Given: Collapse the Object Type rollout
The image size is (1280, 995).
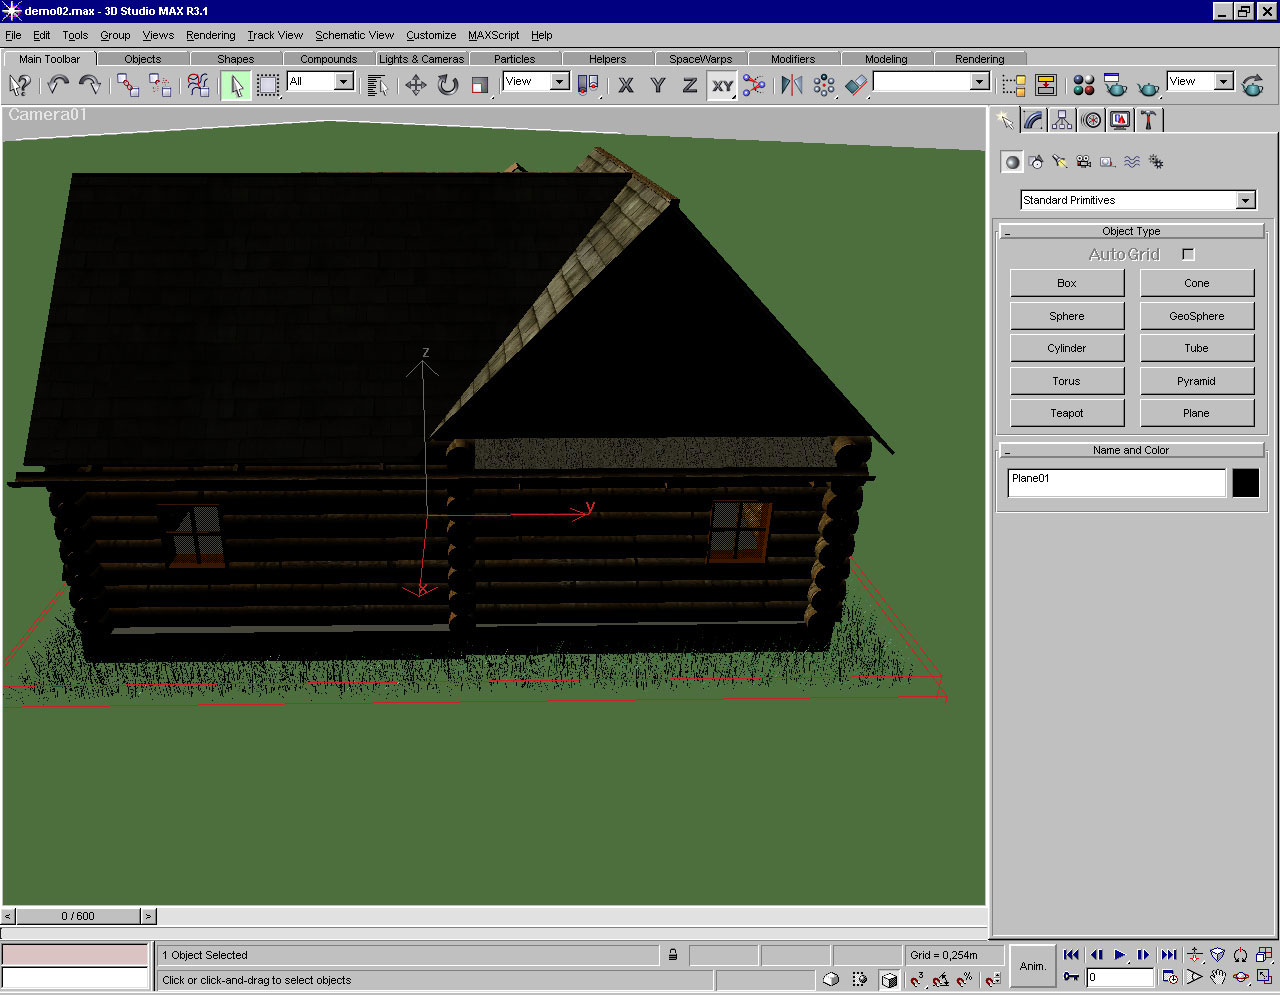Looking at the screenshot, I should pyautogui.click(x=1131, y=231).
